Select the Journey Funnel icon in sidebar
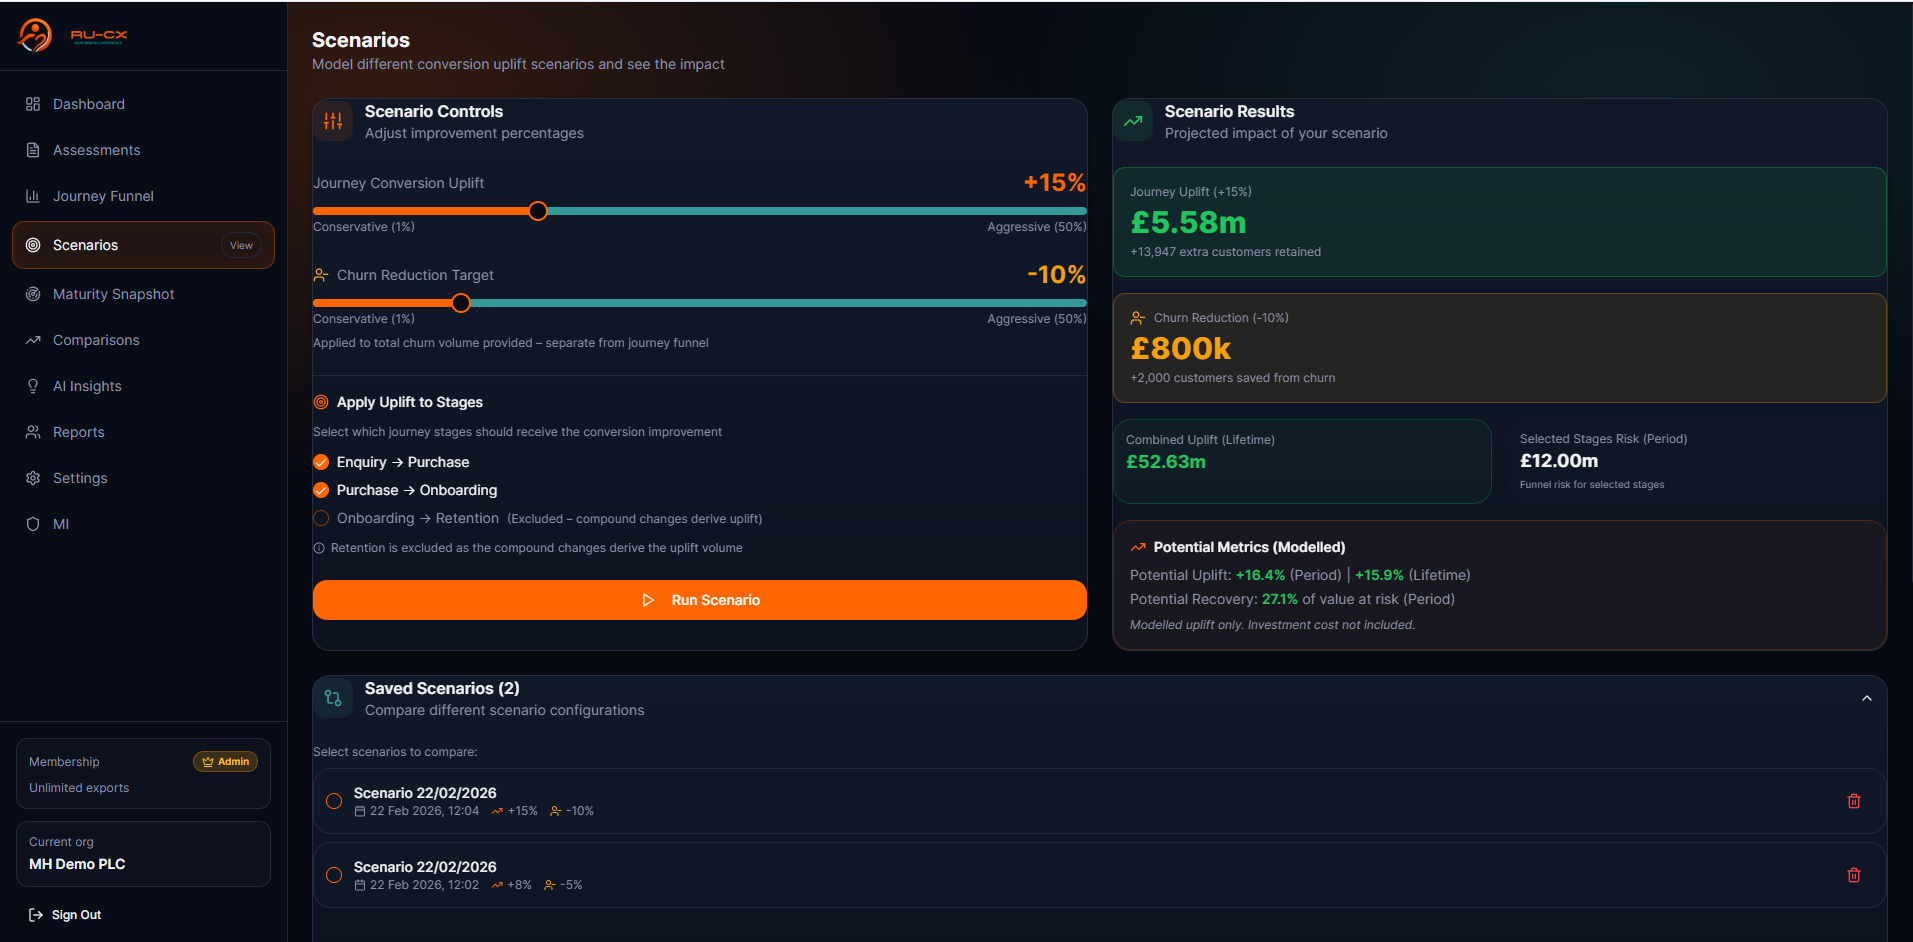This screenshot has width=1913, height=942. point(33,196)
